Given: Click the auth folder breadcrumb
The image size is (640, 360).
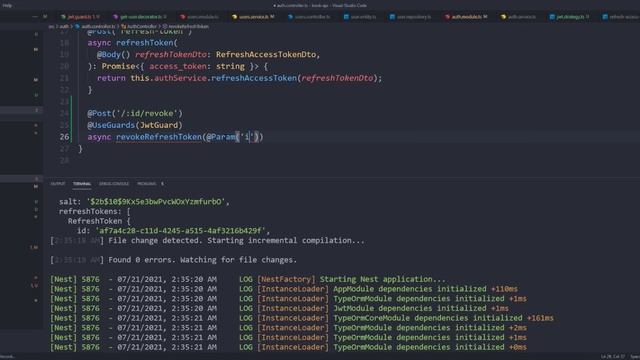Looking at the screenshot, I should pyautogui.click(x=64, y=27).
